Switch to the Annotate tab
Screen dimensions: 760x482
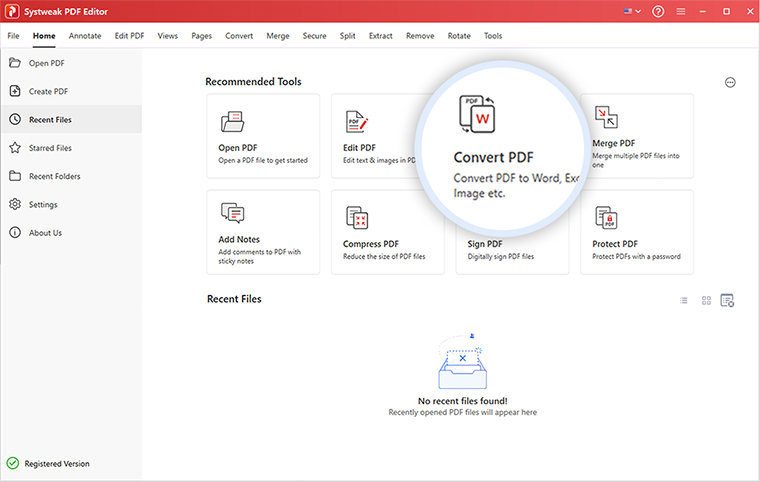tap(85, 36)
